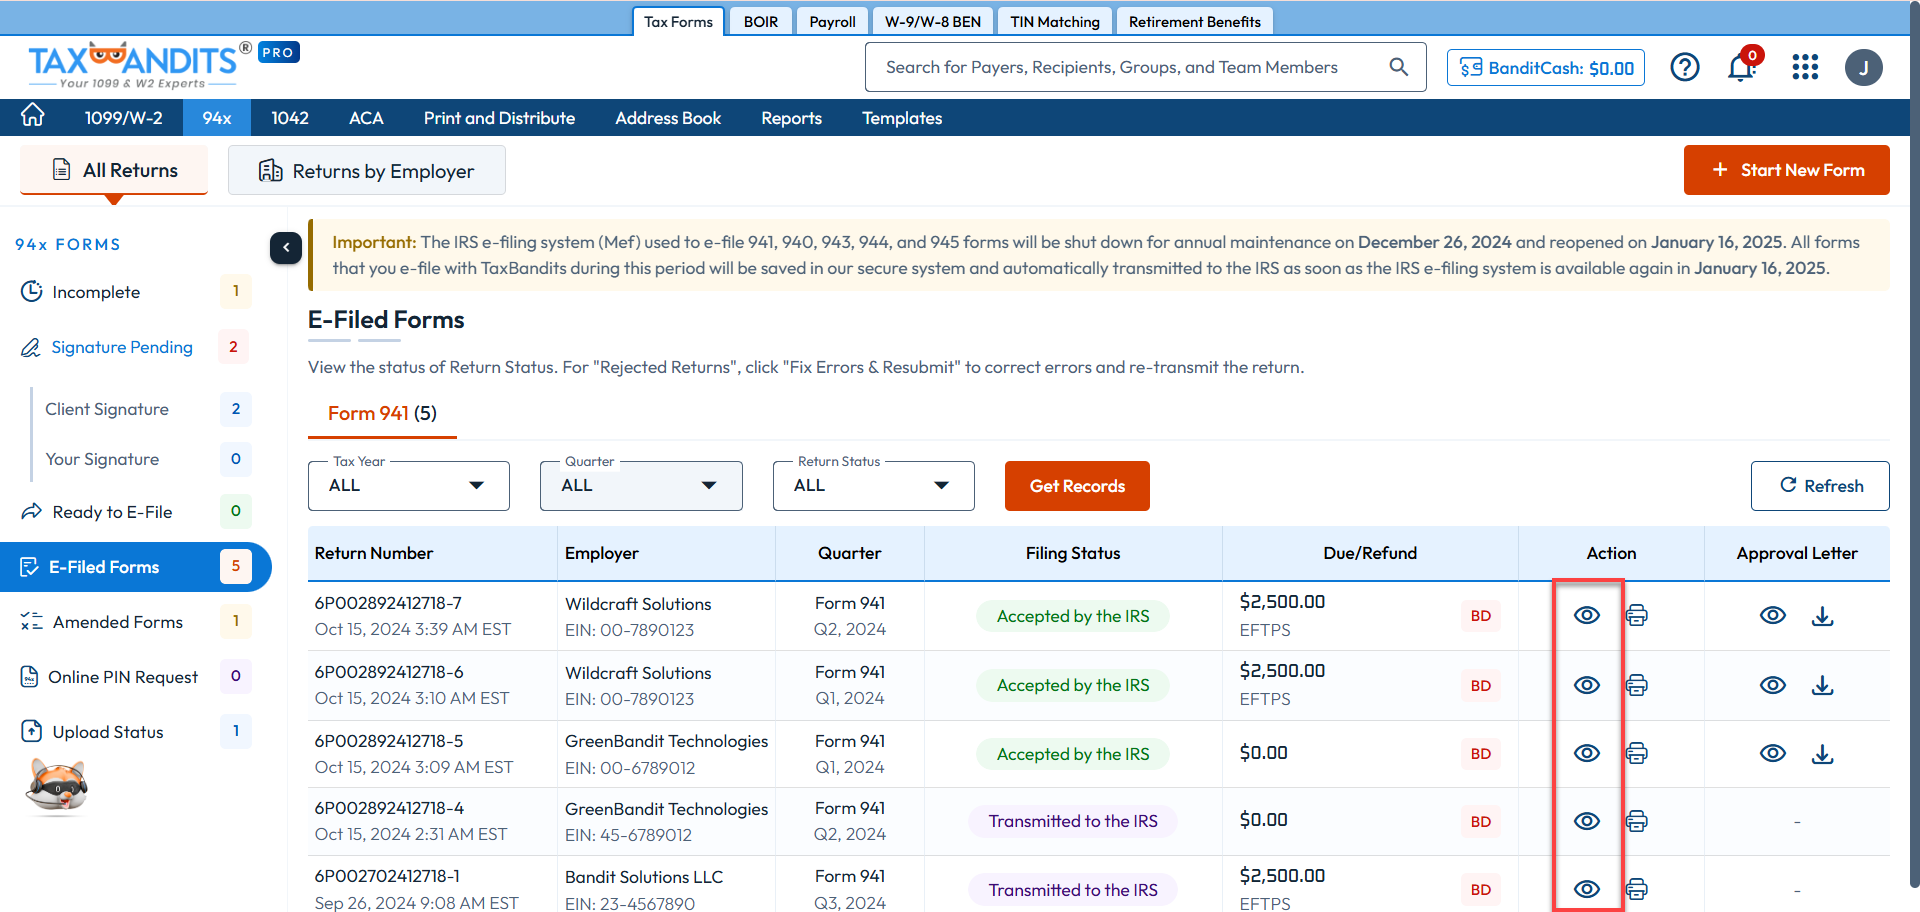View approval letter for return 6P002892412718-7
The image size is (1920, 912).
1773,615
